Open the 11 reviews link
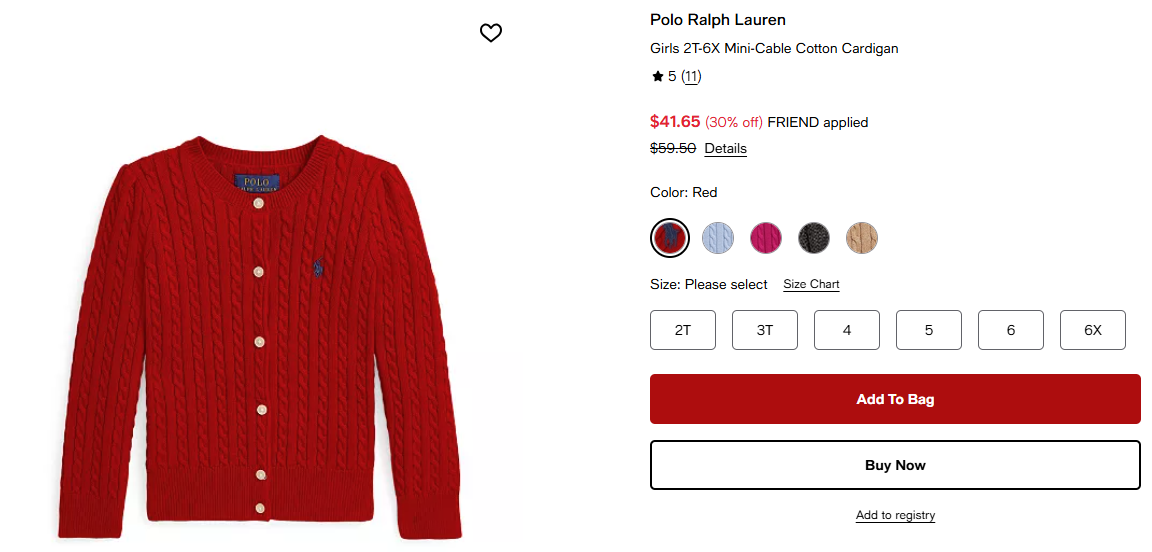Viewport: 1152px width, 552px height. (x=691, y=76)
